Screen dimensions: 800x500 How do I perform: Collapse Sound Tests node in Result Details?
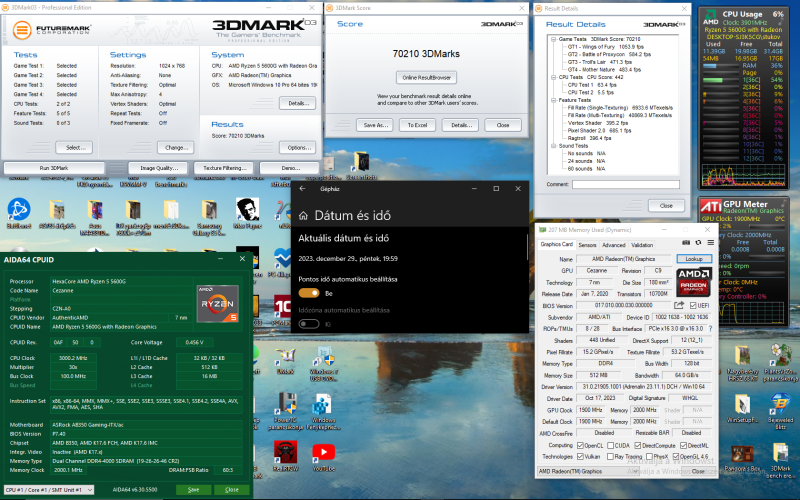(553, 145)
